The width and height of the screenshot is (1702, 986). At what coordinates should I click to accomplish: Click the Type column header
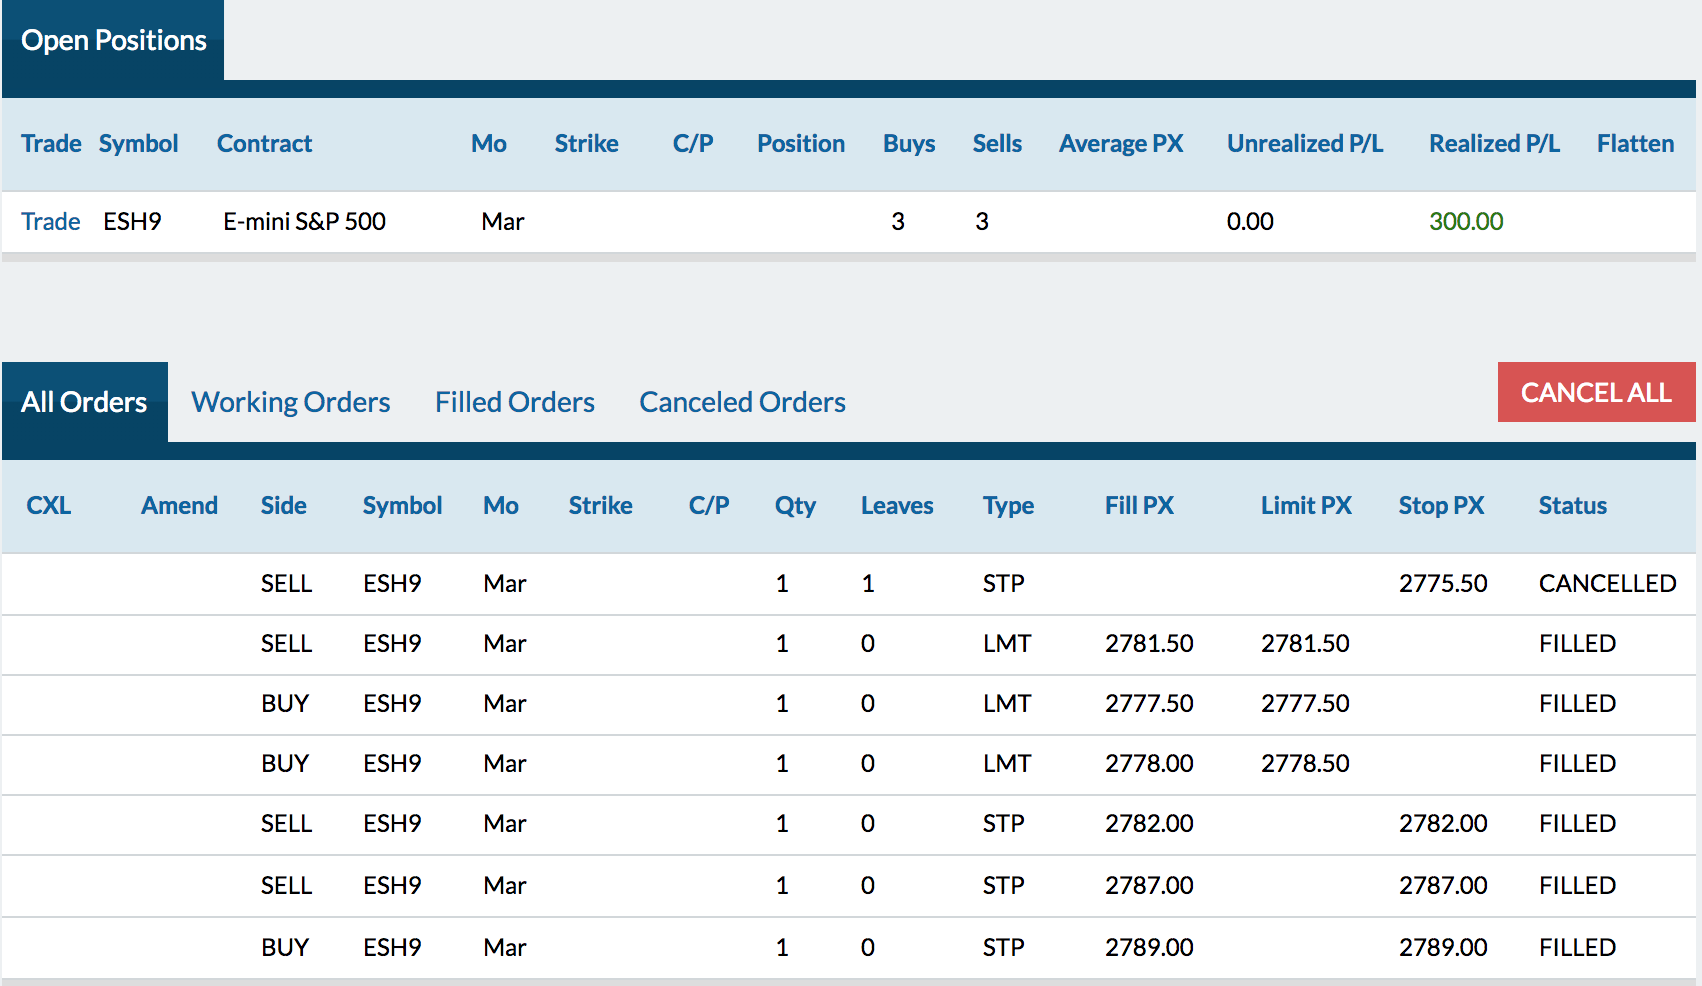[1008, 506]
